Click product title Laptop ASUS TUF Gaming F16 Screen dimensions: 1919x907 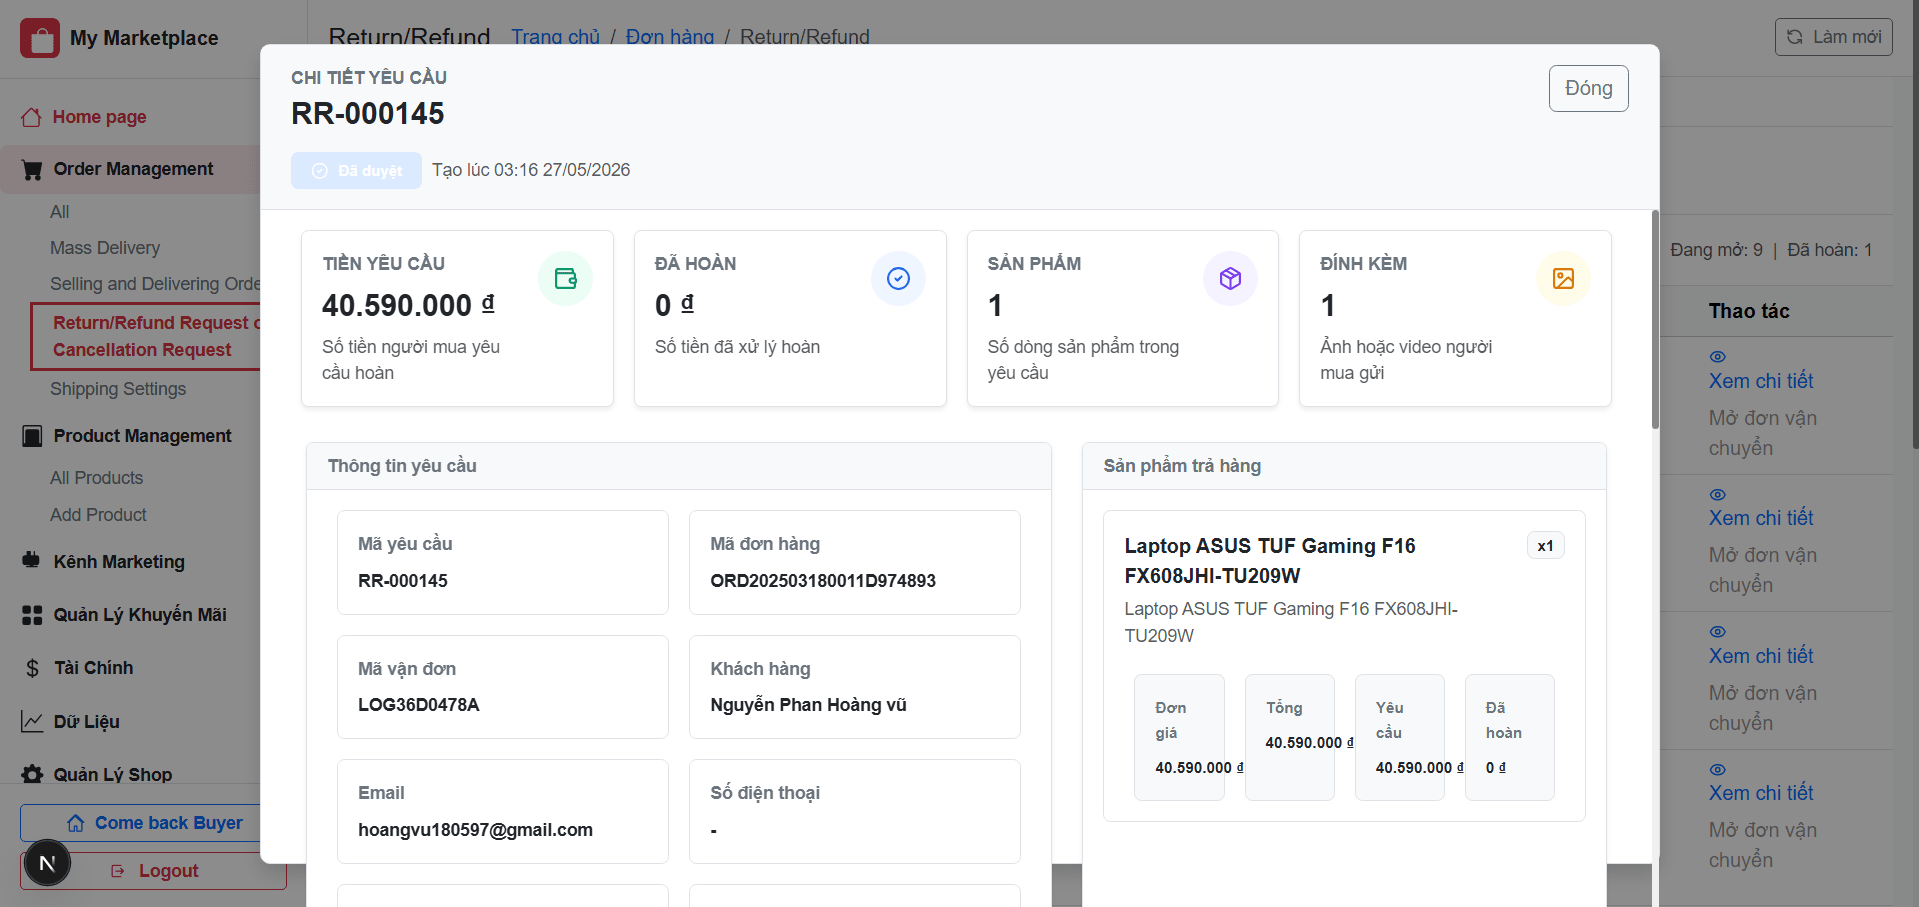pos(1270,561)
